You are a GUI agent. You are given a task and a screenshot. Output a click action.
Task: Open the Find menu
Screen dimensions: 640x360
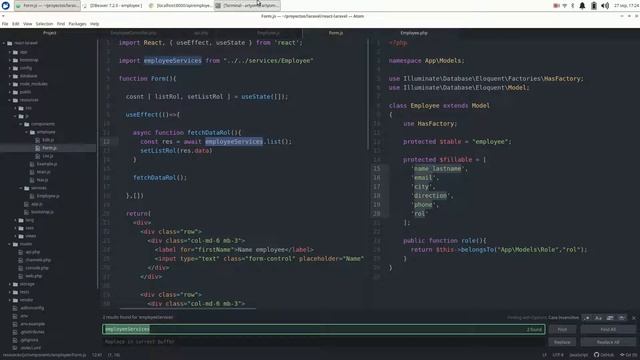click(61, 24)
